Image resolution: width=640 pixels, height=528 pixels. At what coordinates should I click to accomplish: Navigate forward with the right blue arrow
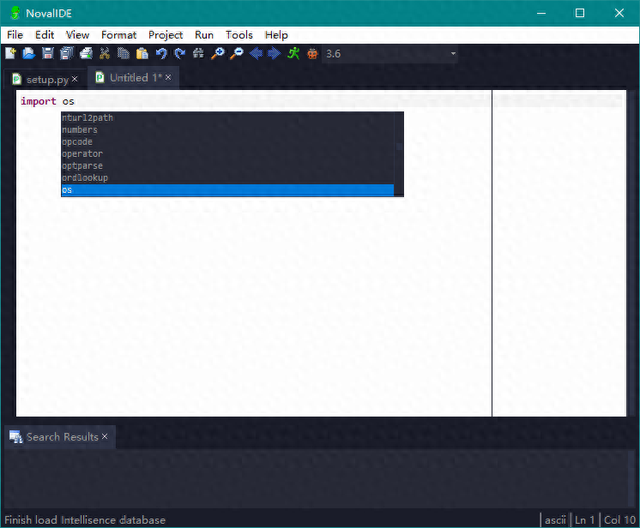pos(274,53)
